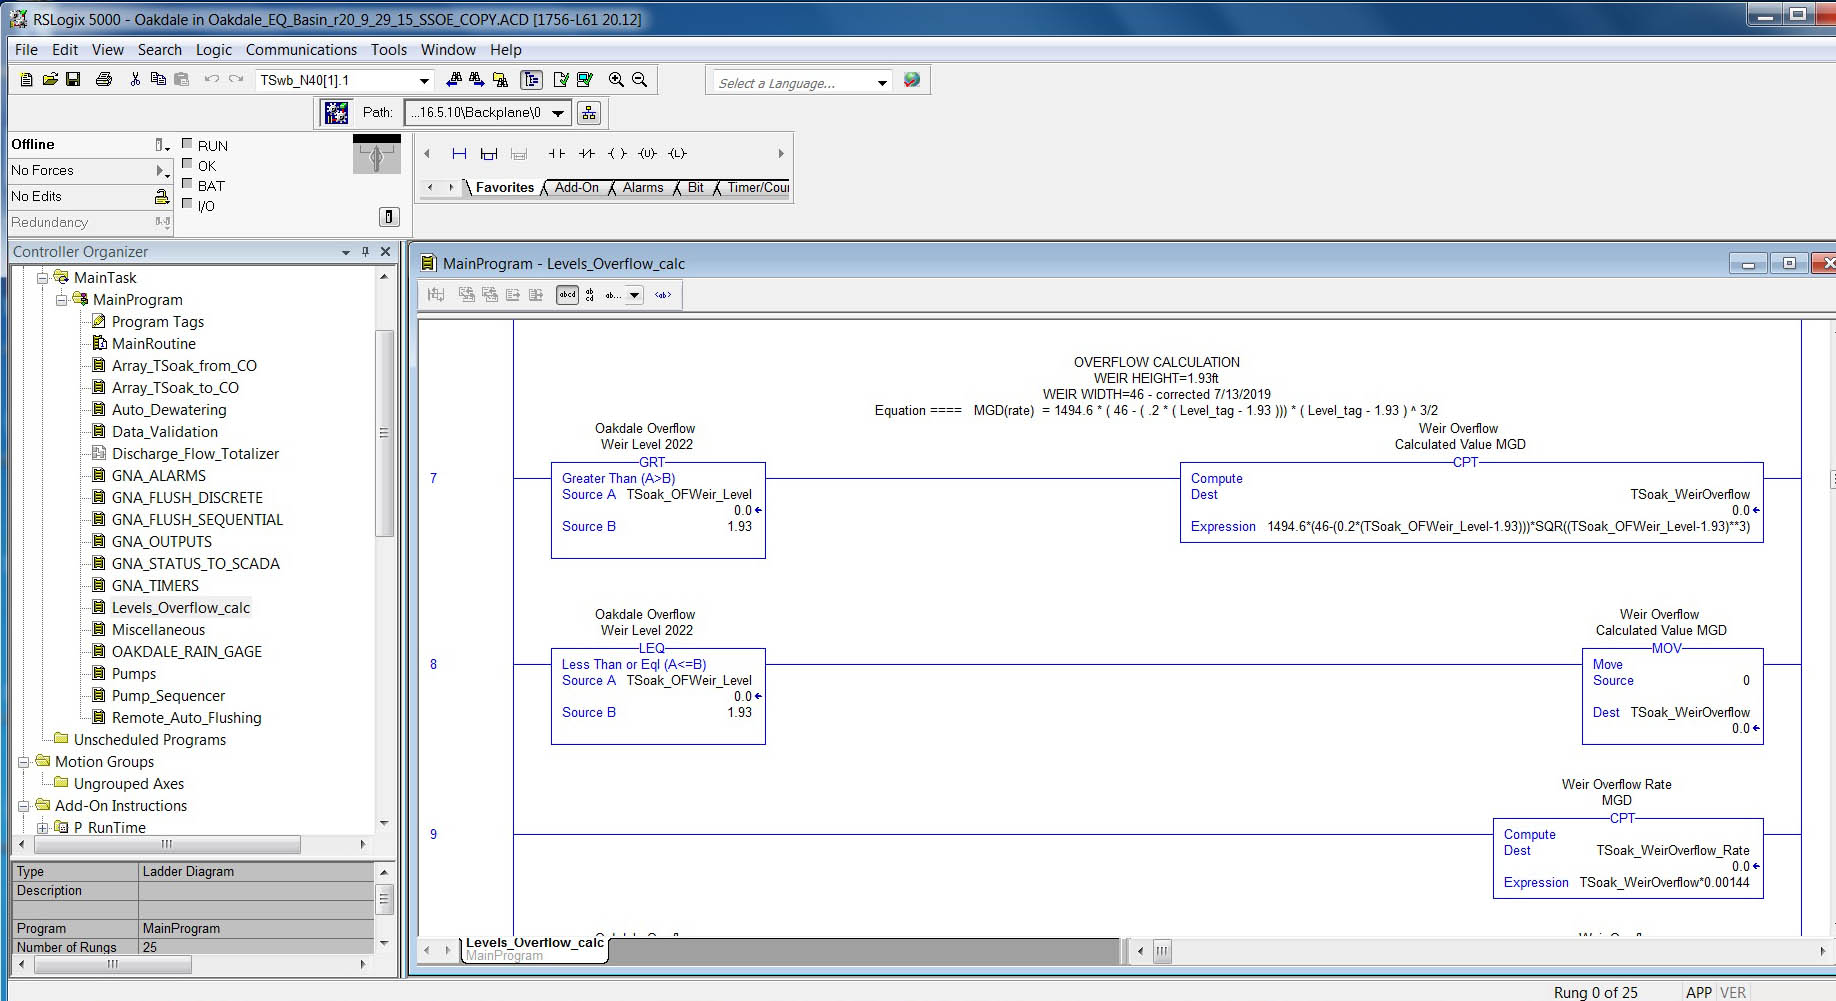Open the RSWho network browse icon
The height and width of the screenshot is (1001, 1836).
(589, 113)
